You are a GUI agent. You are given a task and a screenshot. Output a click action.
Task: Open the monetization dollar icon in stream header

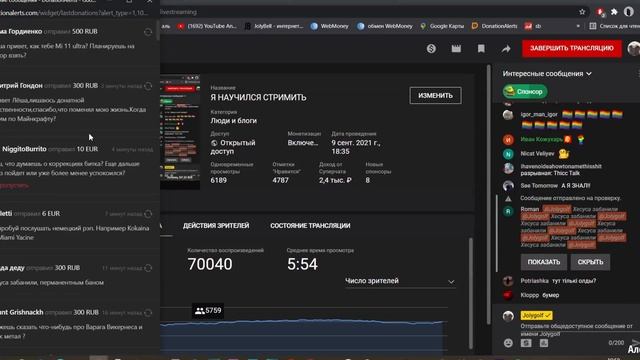coord(431,49)
